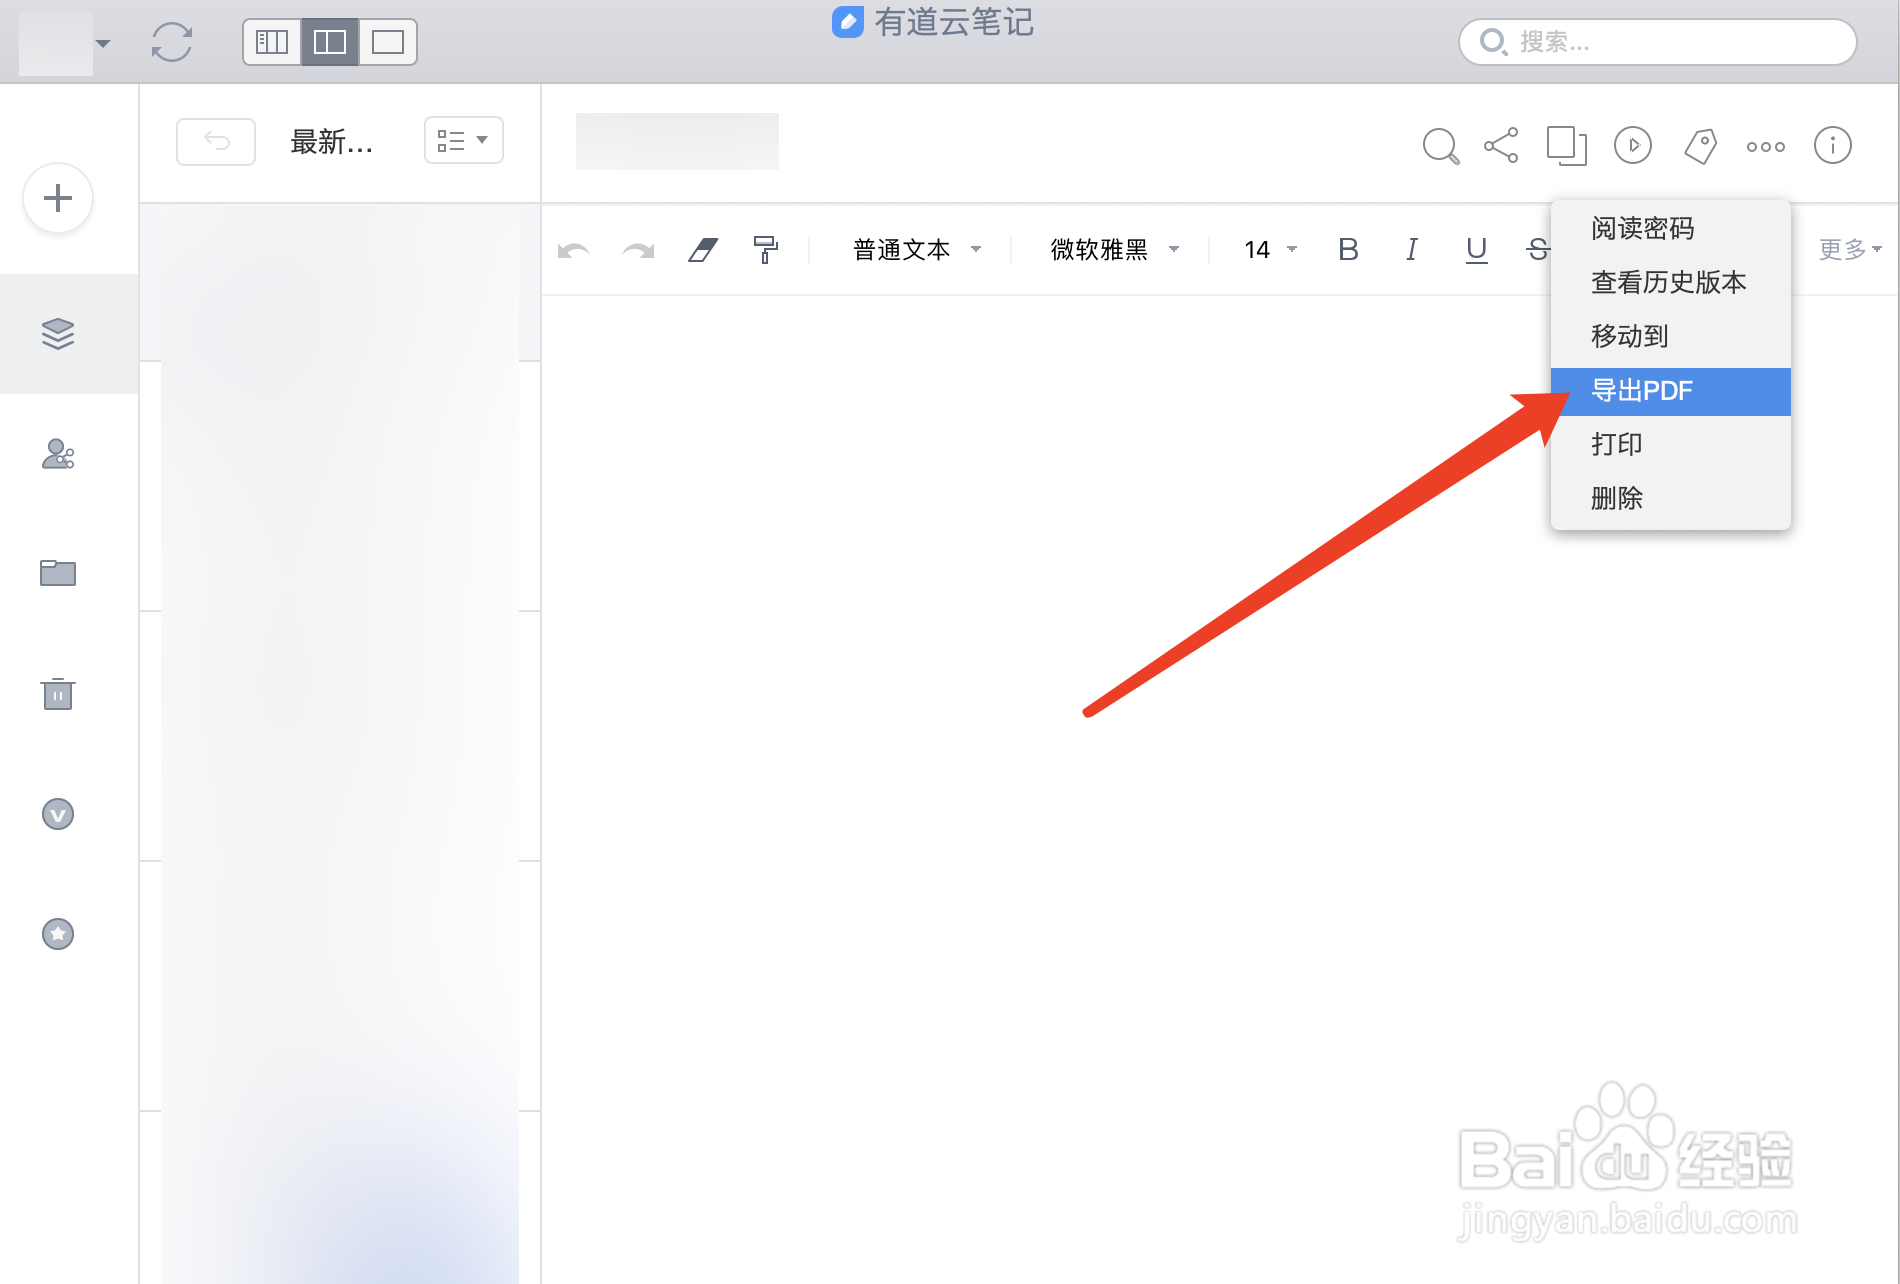Viewport: 1900px width, 1284px height.
Task: Open the V membership sidebar icon
Action: pyautogui.click(x=58, y=814)
